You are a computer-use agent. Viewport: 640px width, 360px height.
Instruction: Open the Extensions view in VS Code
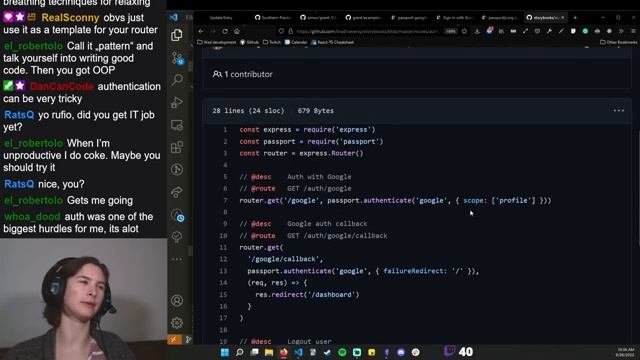tap(177, 147)
